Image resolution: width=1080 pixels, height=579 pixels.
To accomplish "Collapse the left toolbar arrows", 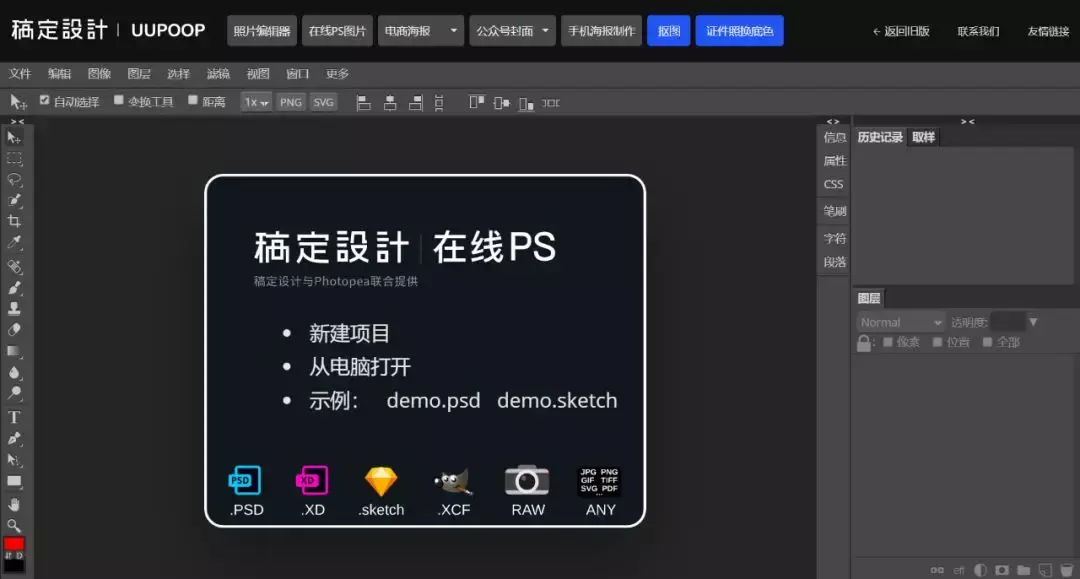I will tap(18, 122).
